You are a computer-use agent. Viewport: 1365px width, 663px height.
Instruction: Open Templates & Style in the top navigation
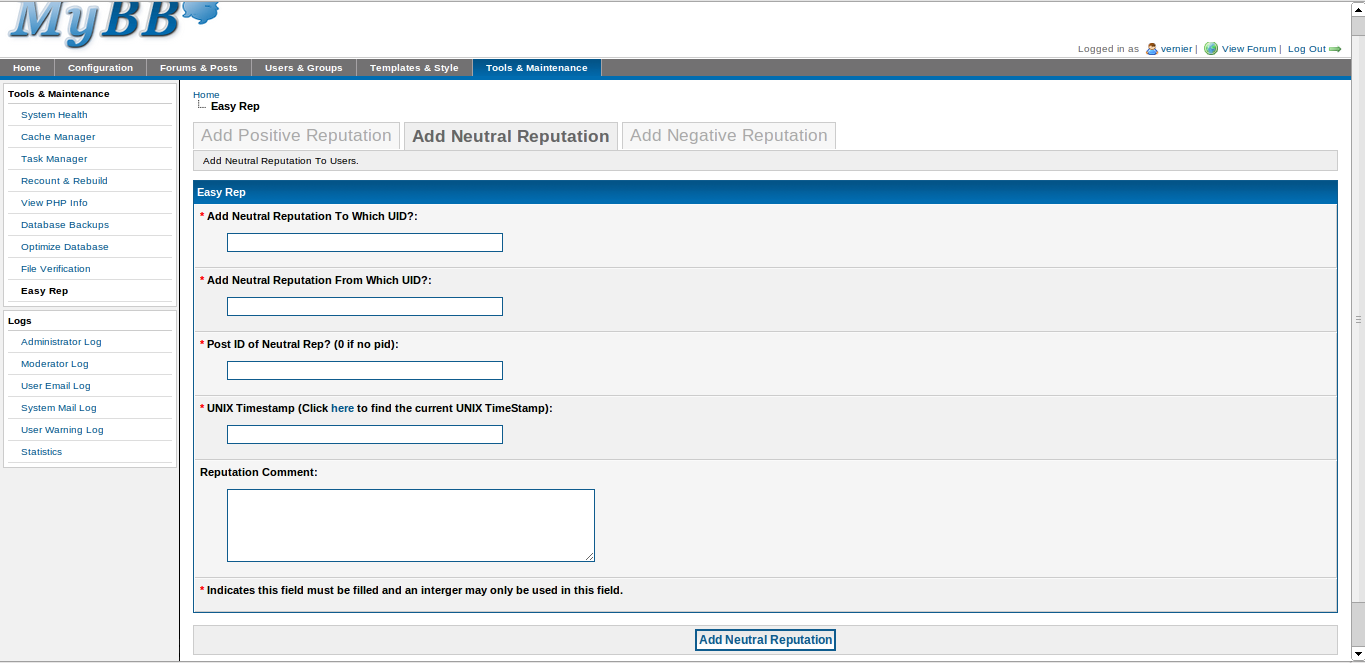pyautogui.click(x=414, y=68)
